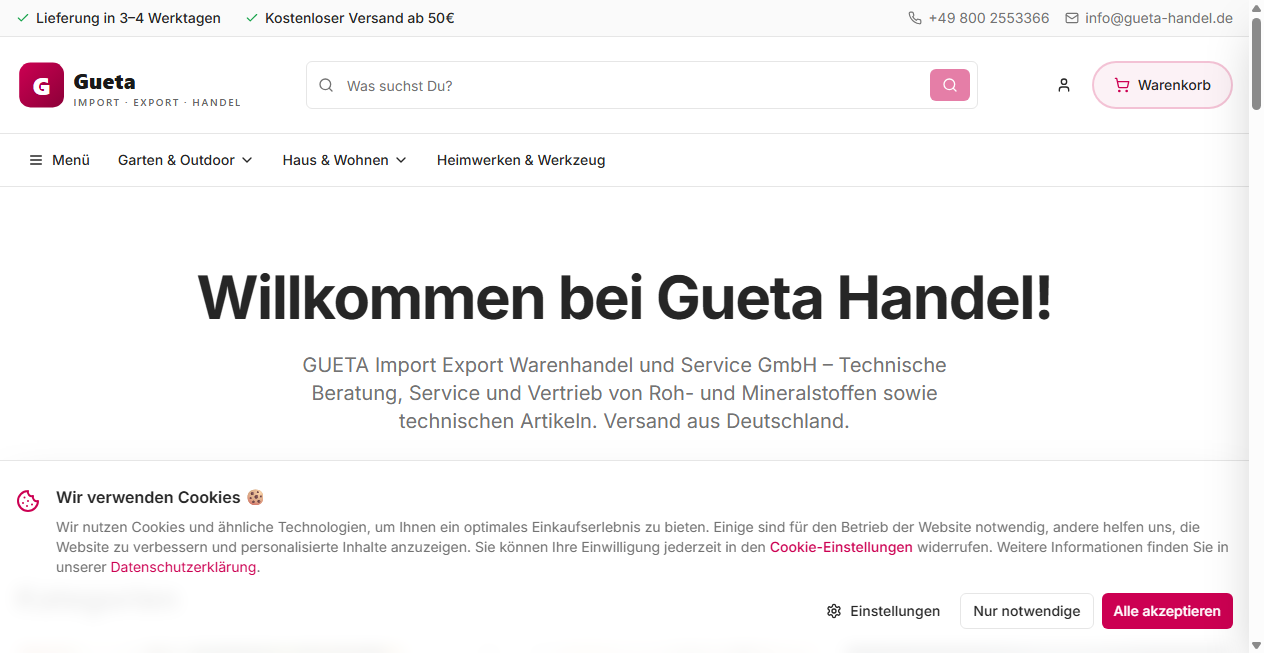Screen dimensions: 1264x653
Task: Open the Heimwerken & Werkzeug menu item
Action: (521, 159)
